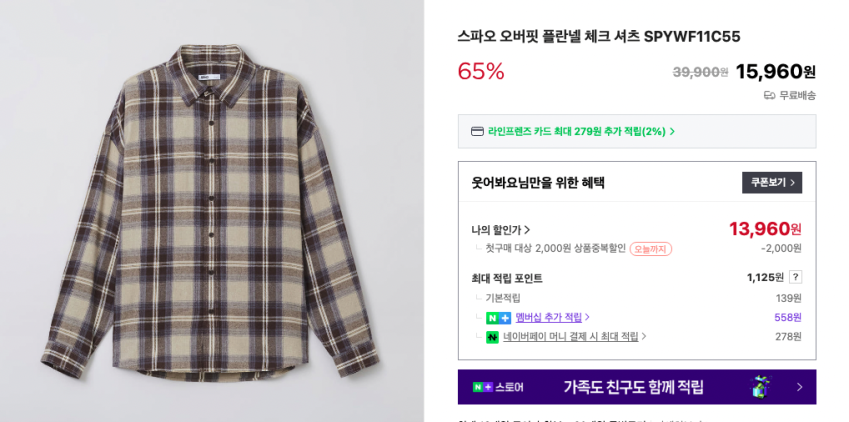Click the green Naver Pay N icon

(x=492, y=337)
